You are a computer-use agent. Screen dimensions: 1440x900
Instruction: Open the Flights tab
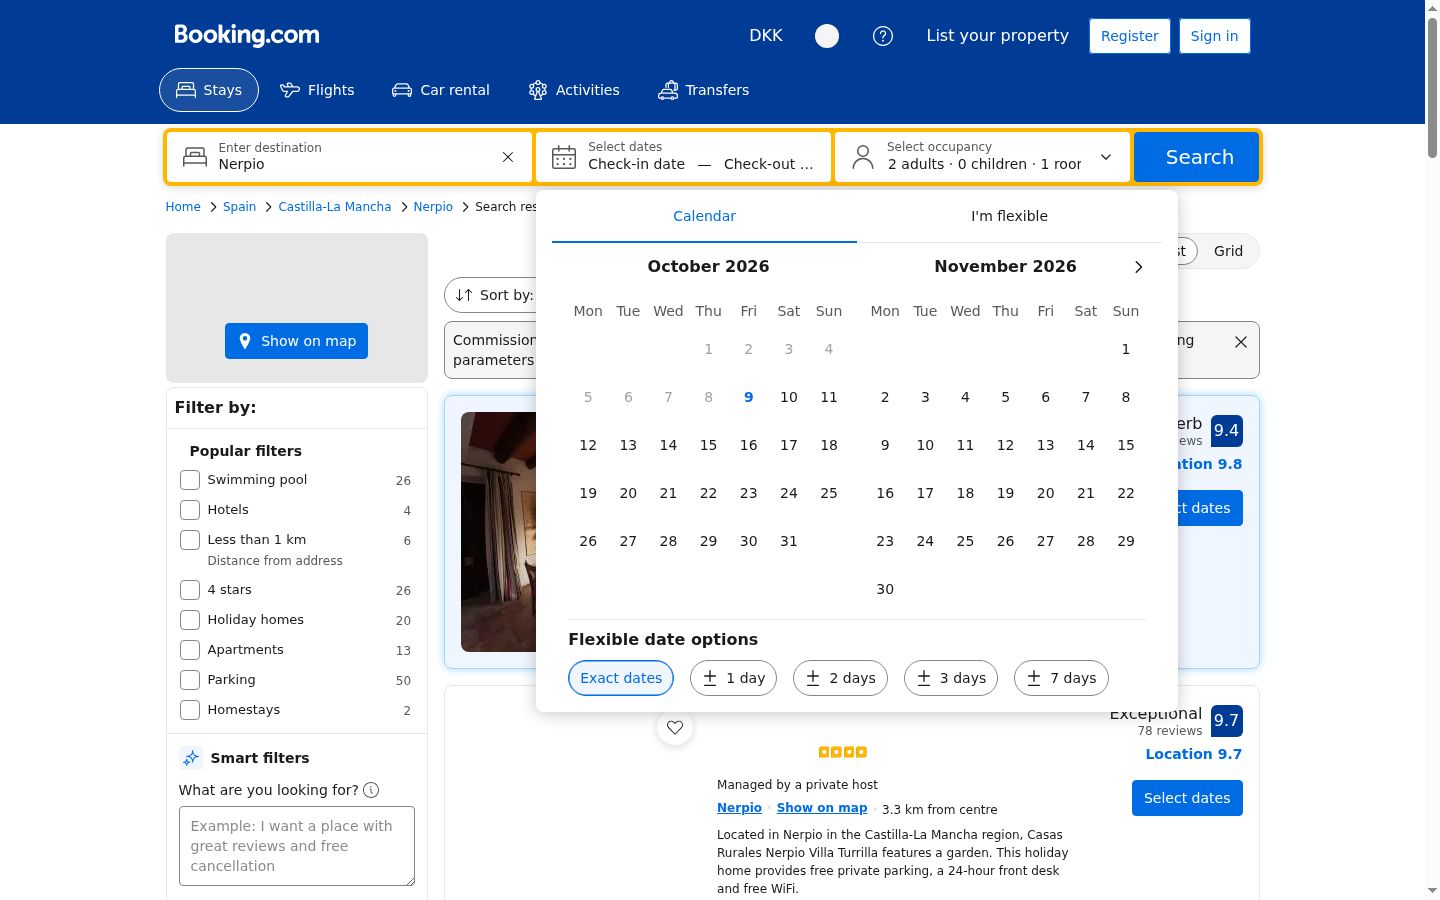click(317, 90)
